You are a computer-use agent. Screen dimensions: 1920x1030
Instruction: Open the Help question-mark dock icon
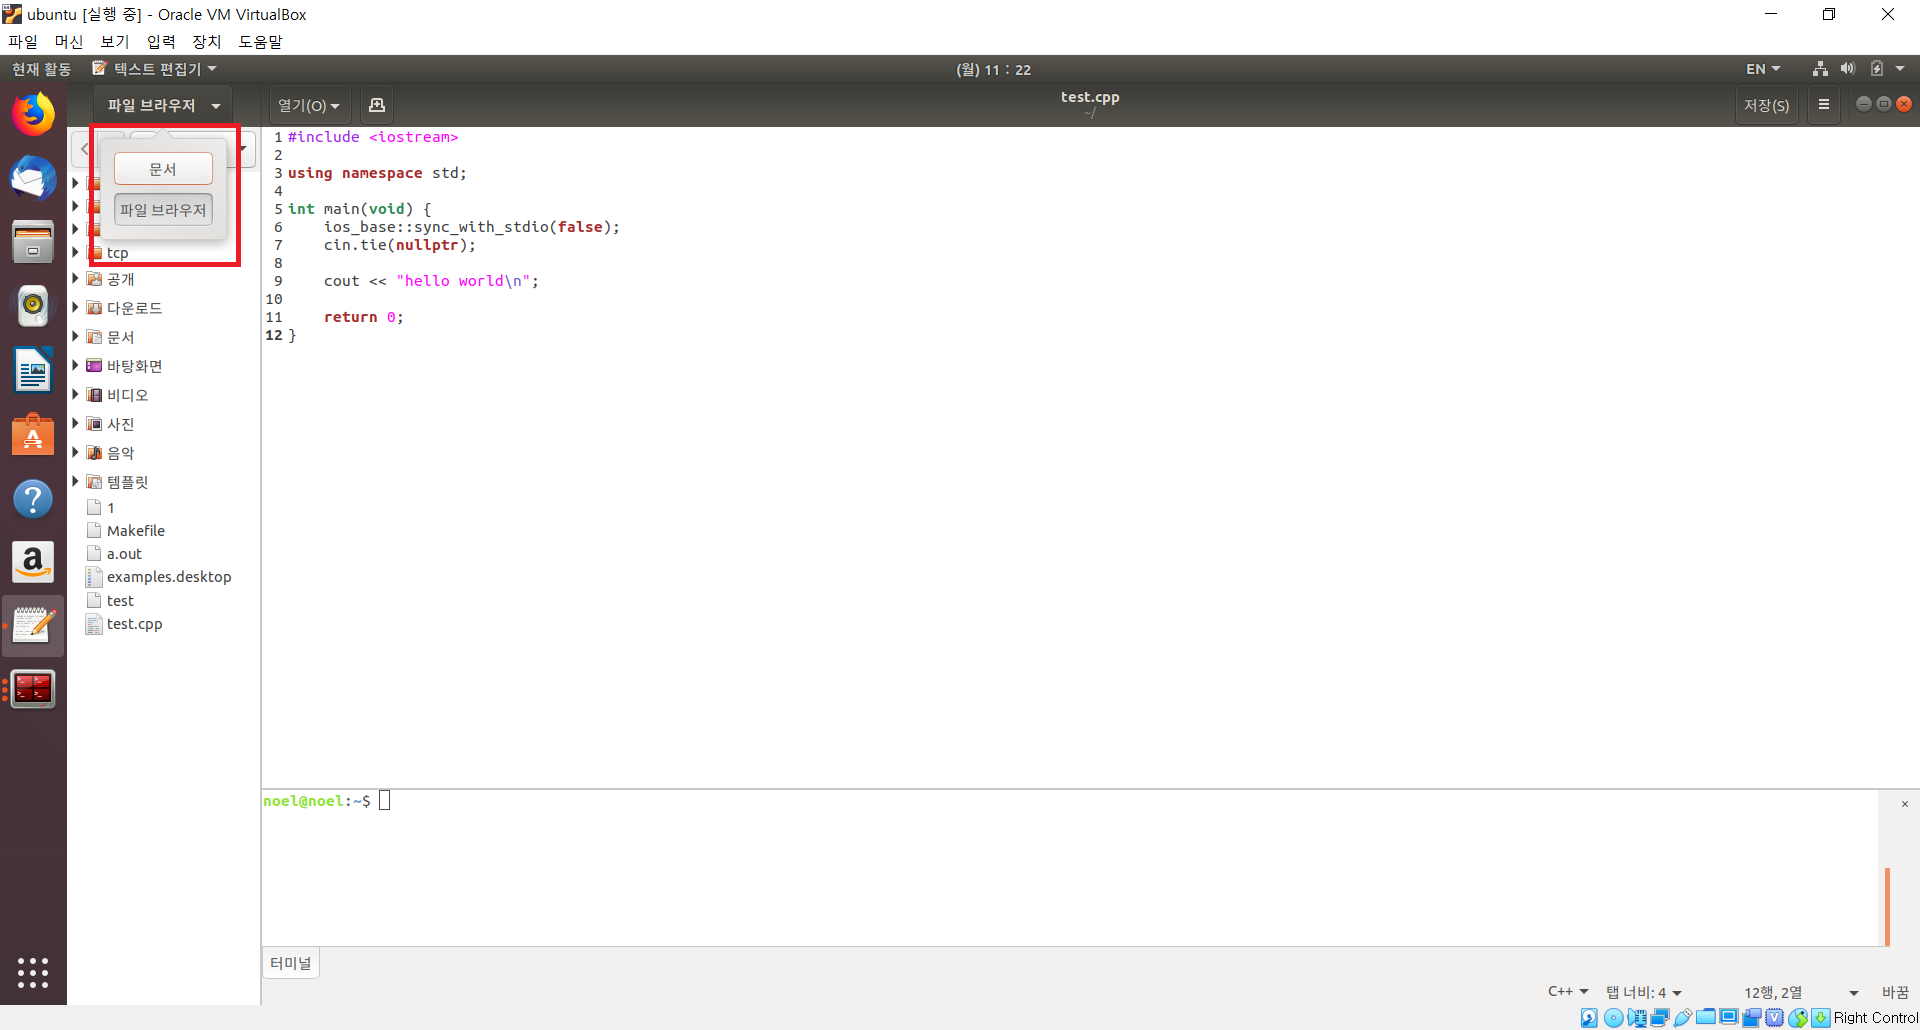click(33, 498)
